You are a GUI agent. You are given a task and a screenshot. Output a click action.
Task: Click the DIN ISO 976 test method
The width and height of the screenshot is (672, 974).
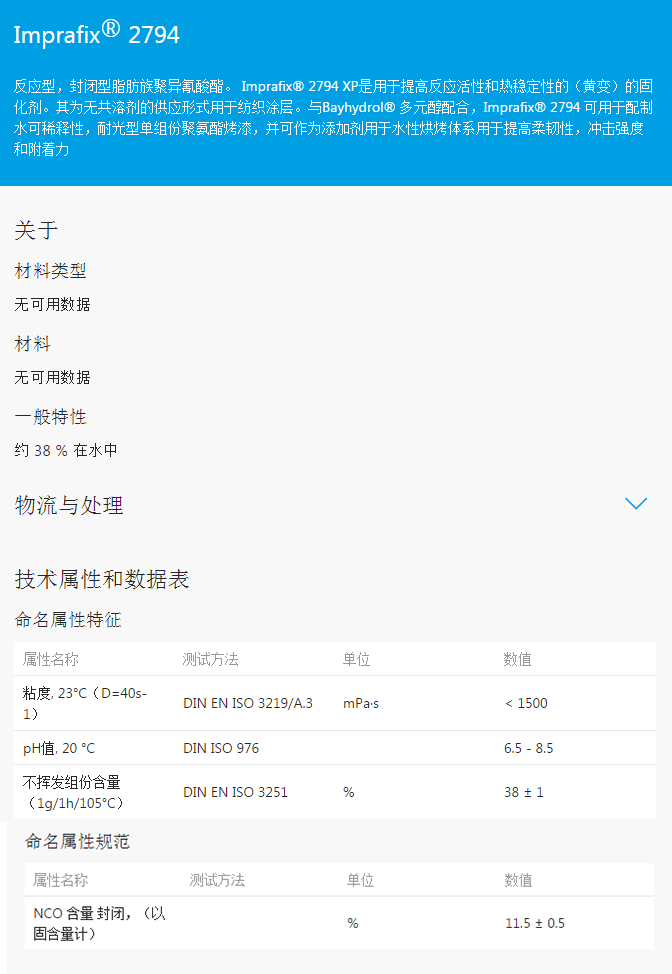pos(221,748)
